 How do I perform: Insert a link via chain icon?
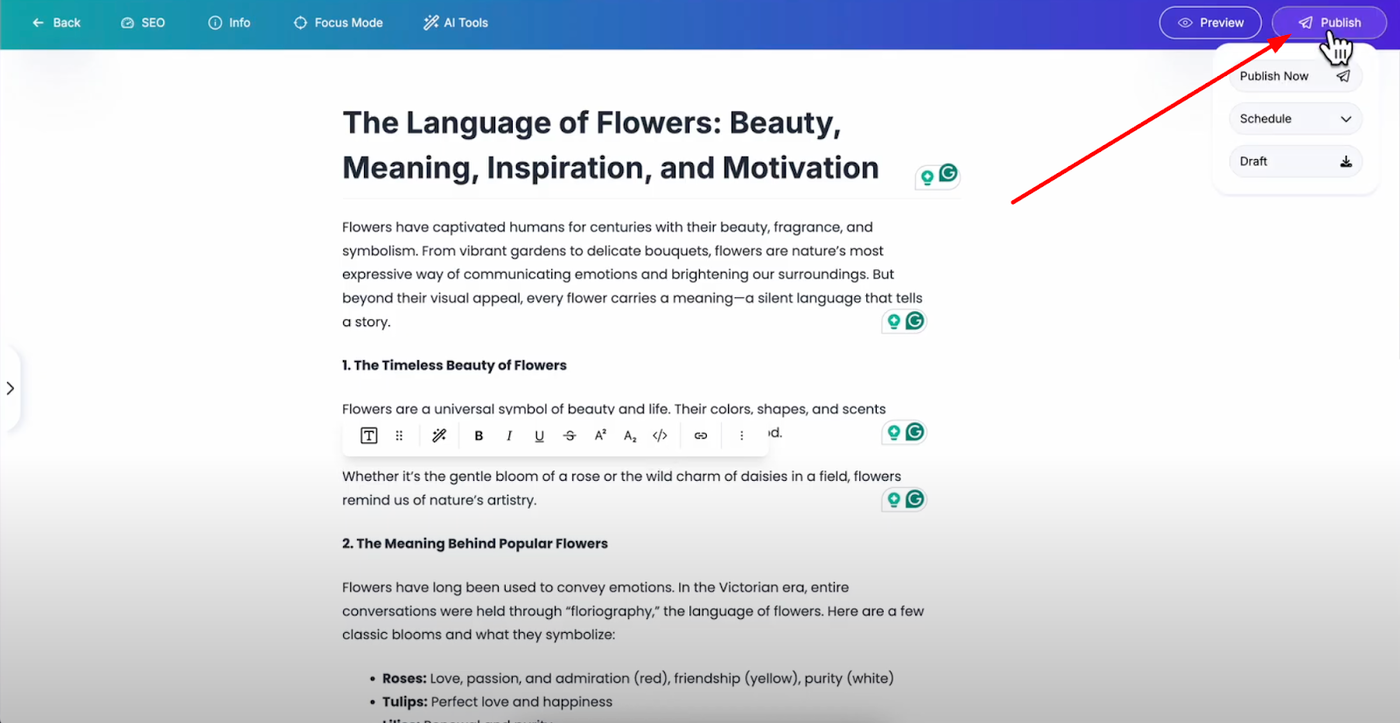[x=701, y=436]
